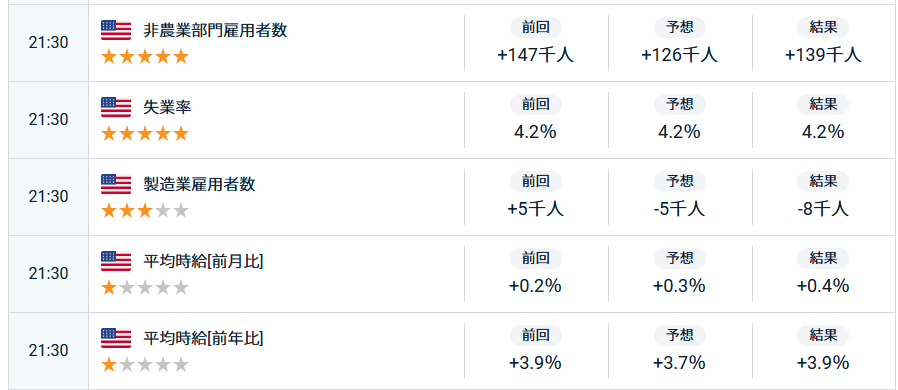Click the five-star rating under 失業率

pyautogui.click(x=145, y=133)
